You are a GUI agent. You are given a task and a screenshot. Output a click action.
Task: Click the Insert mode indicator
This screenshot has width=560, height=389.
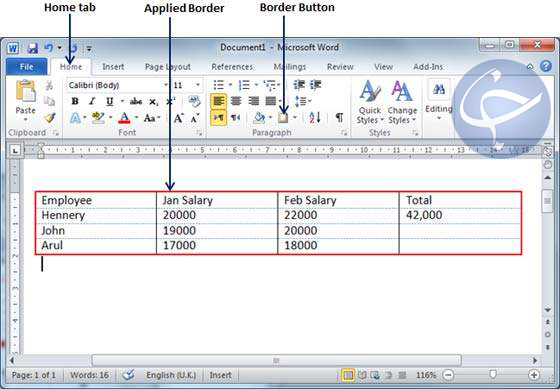tap(220, 375)
